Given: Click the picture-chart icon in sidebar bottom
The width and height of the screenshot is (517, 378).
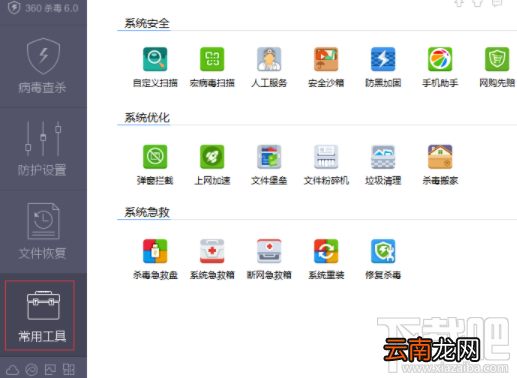Looking at the screenshot, I should (50, 370).
